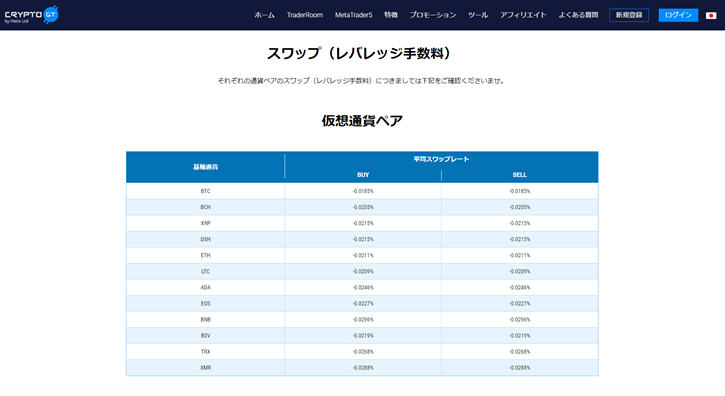The height and width of the screenshot is (396, 725).
Task: Select the EOS BUY swap rate value
Action: tap(363, 303)
